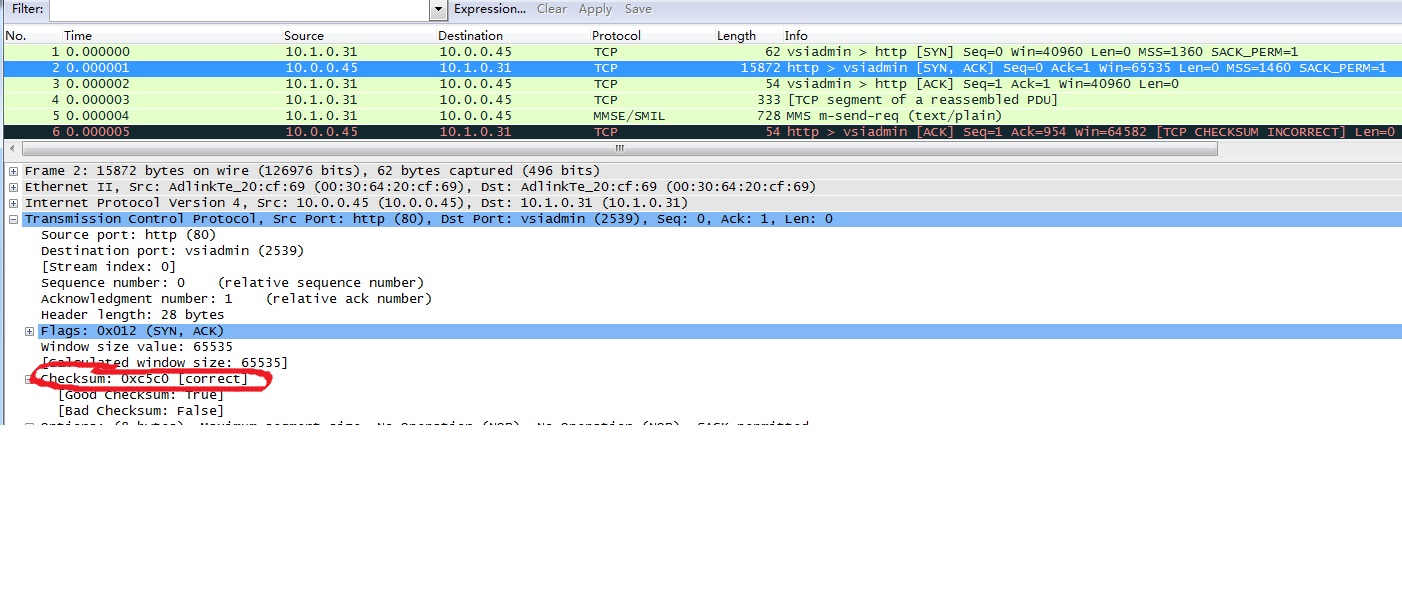Expand the Frame 2 tree node

point(13,171)
